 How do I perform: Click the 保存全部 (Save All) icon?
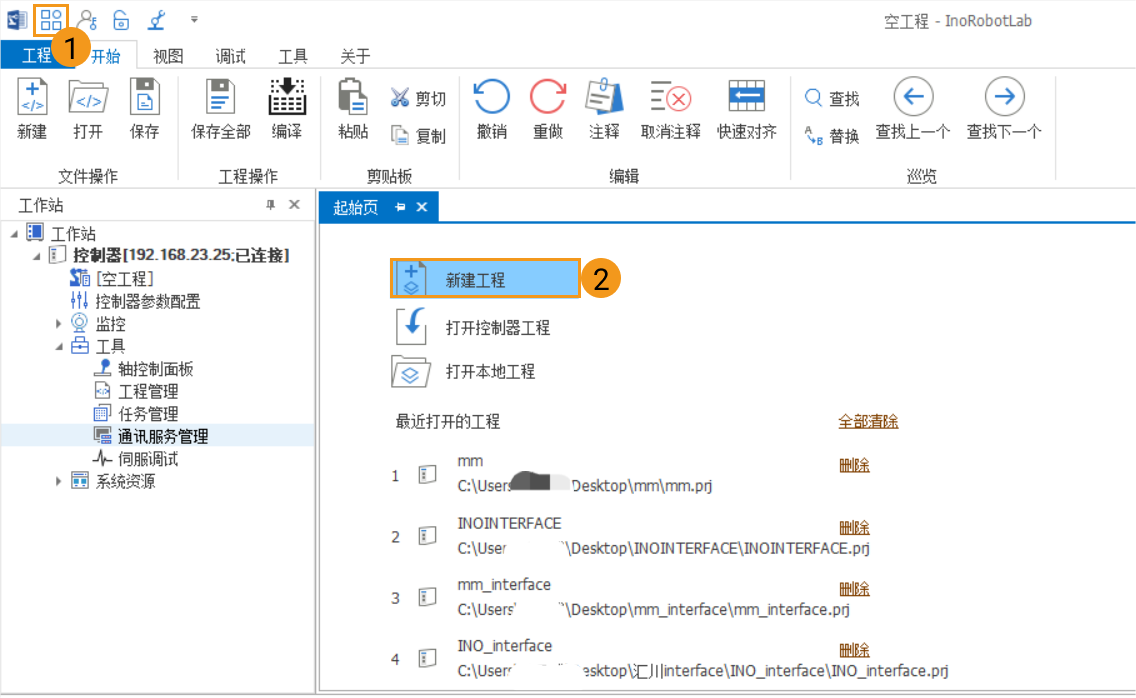tap(220, 99)
